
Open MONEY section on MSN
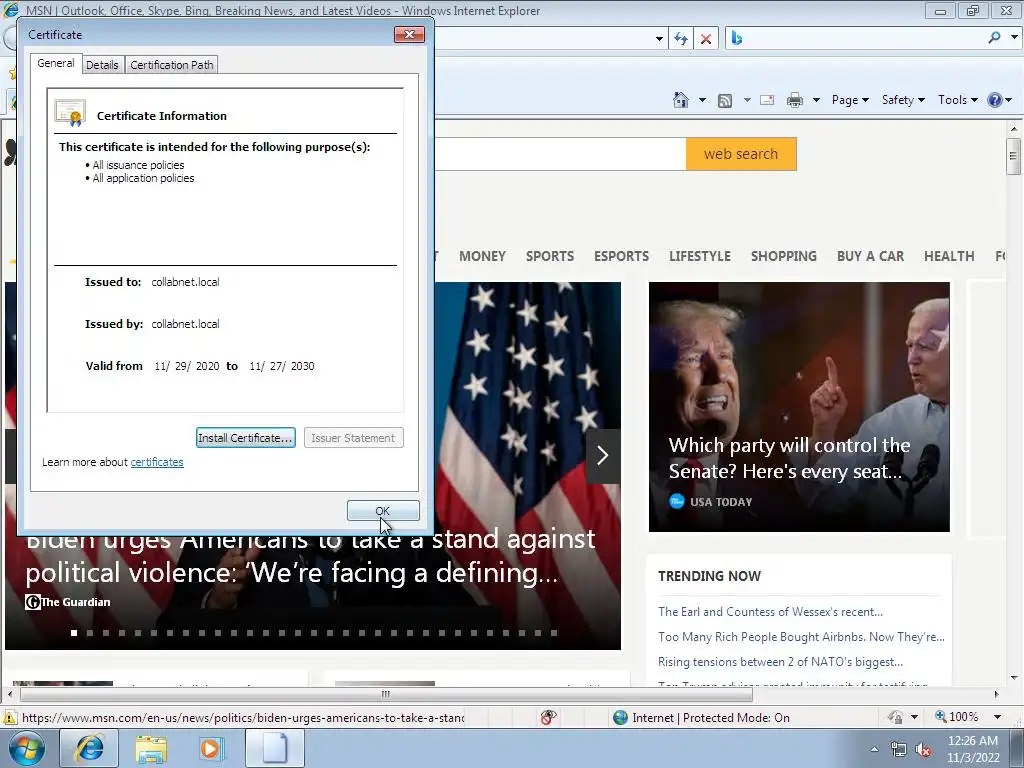tap(482, 256)
